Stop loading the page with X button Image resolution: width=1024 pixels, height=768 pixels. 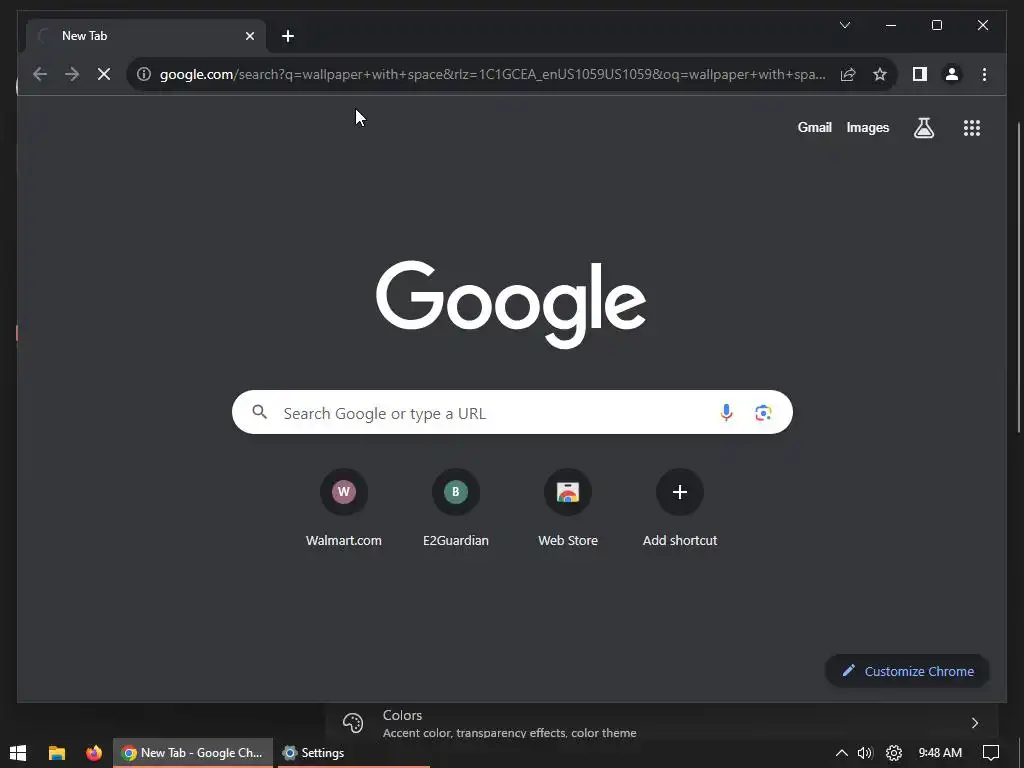pos(104,74)
